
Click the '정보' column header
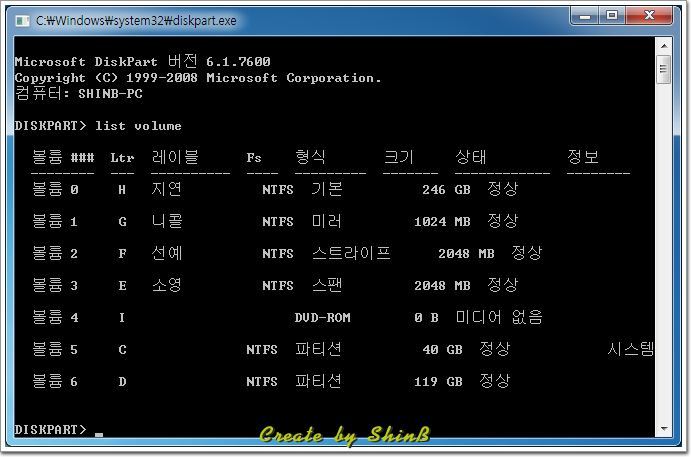point(583,157)
